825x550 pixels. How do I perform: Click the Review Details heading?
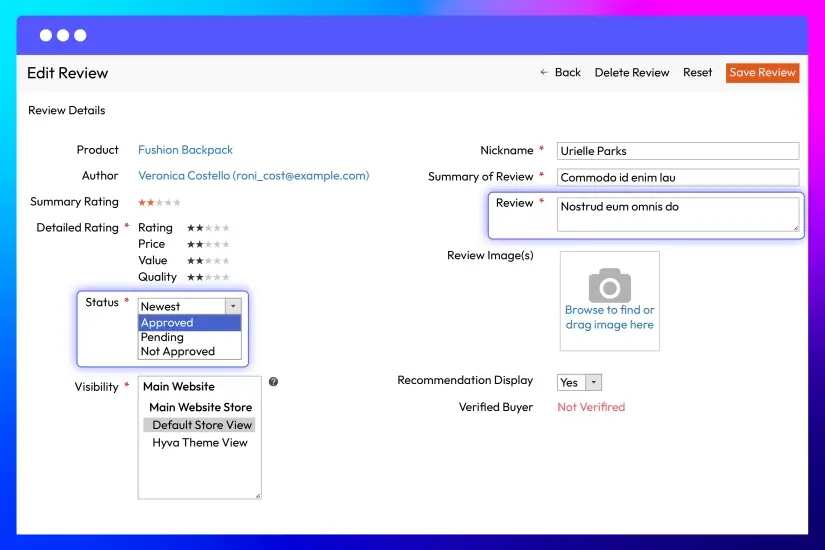pos(67,110)
